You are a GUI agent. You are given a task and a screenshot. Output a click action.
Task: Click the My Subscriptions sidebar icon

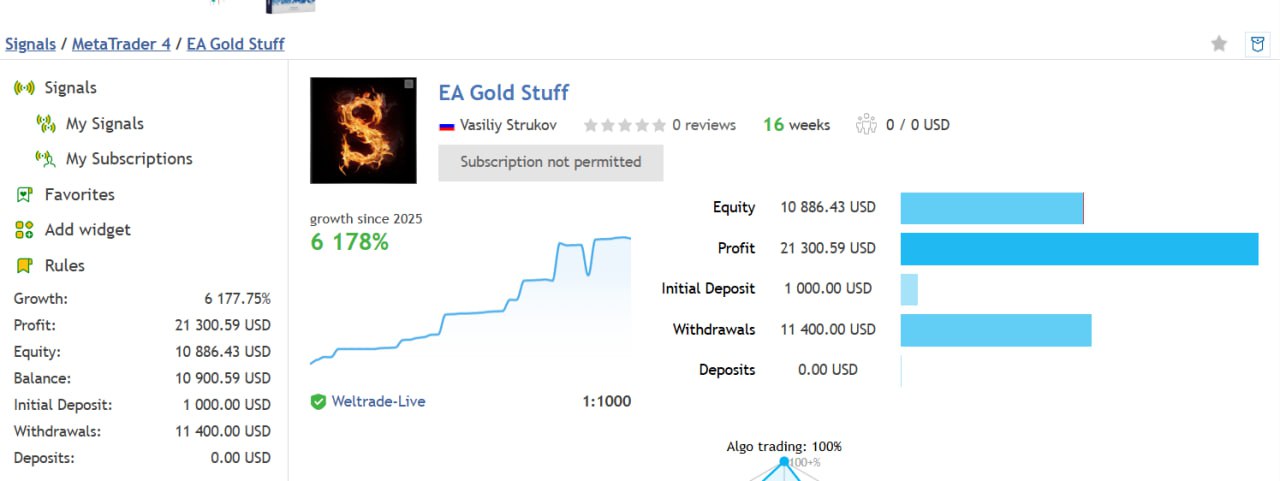[45, 159]
